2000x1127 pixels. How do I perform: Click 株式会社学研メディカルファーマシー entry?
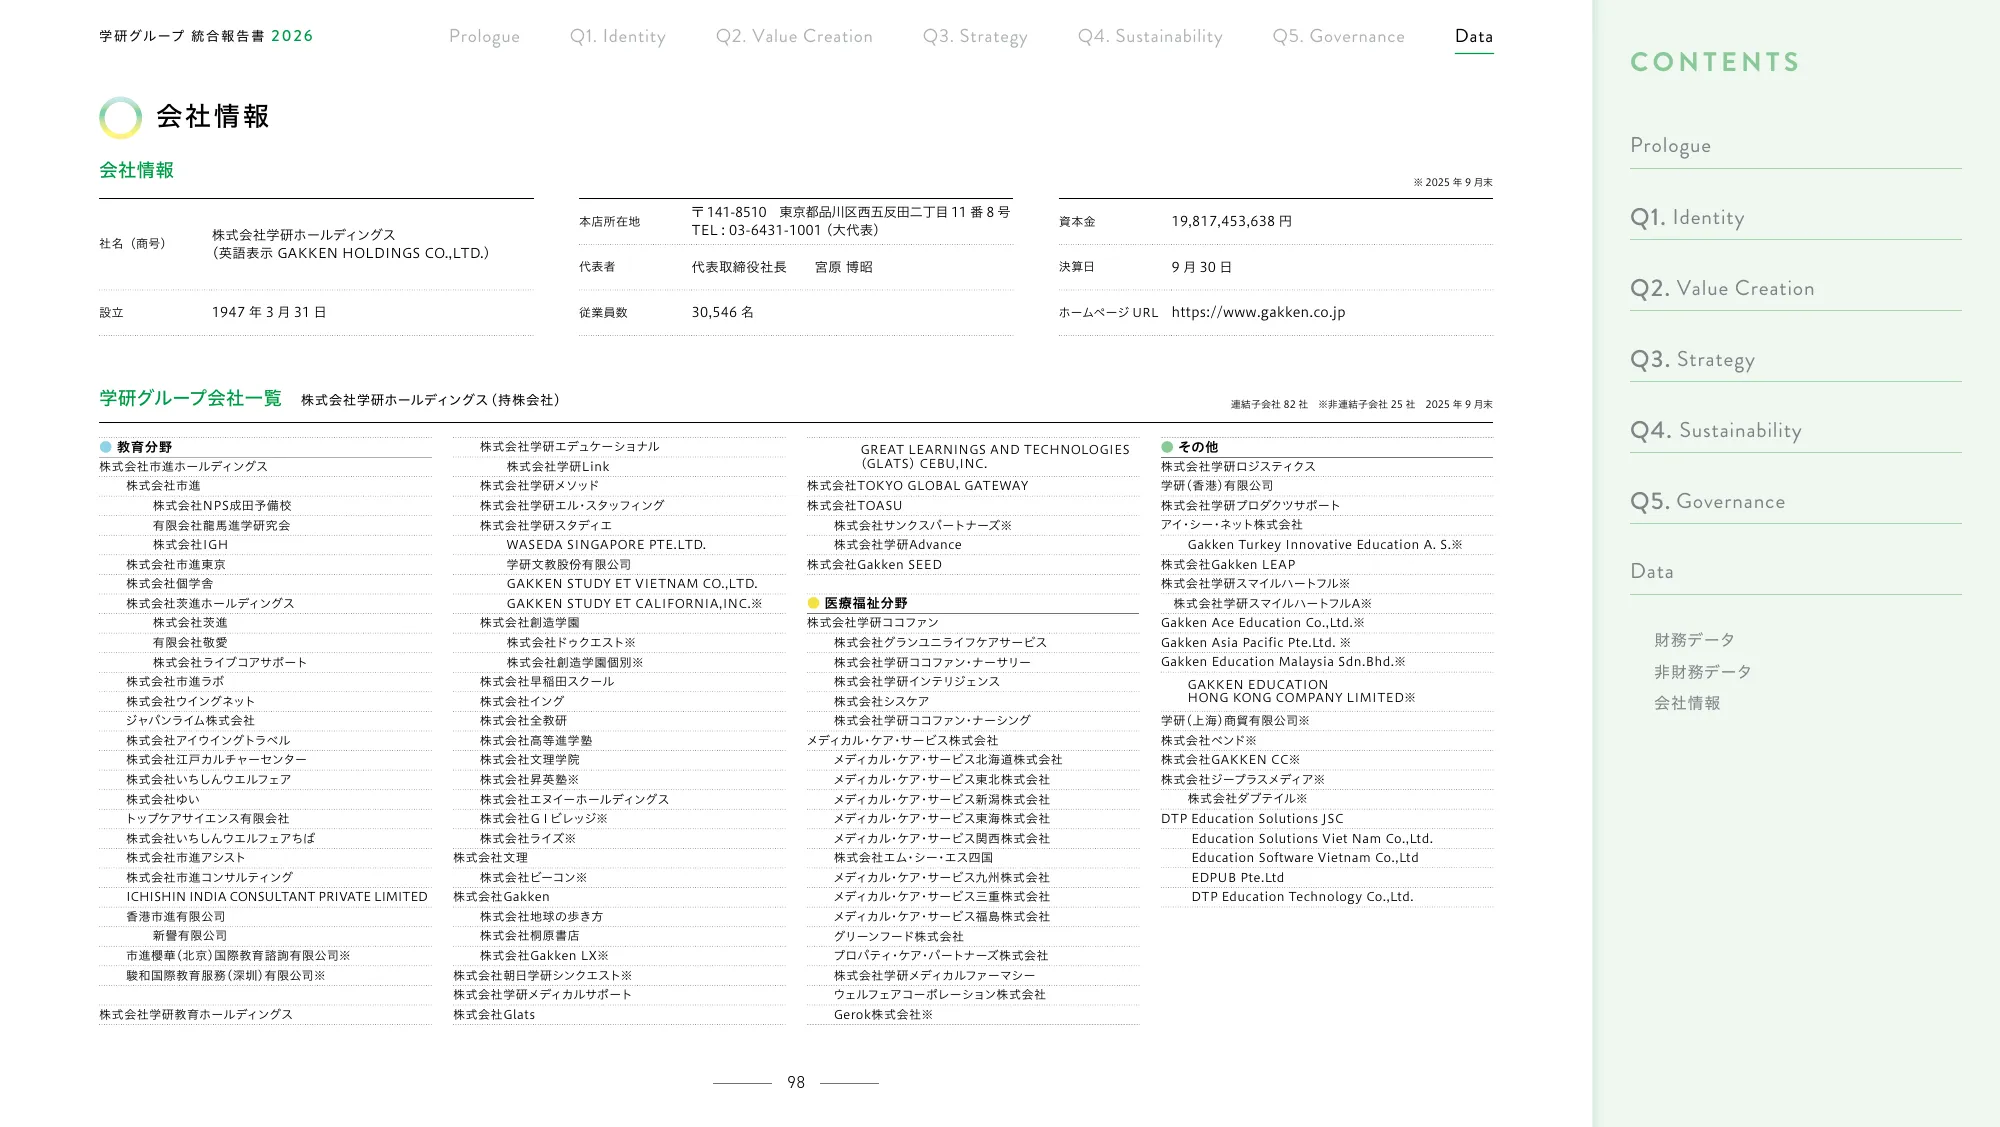click(x=934, y=976)
